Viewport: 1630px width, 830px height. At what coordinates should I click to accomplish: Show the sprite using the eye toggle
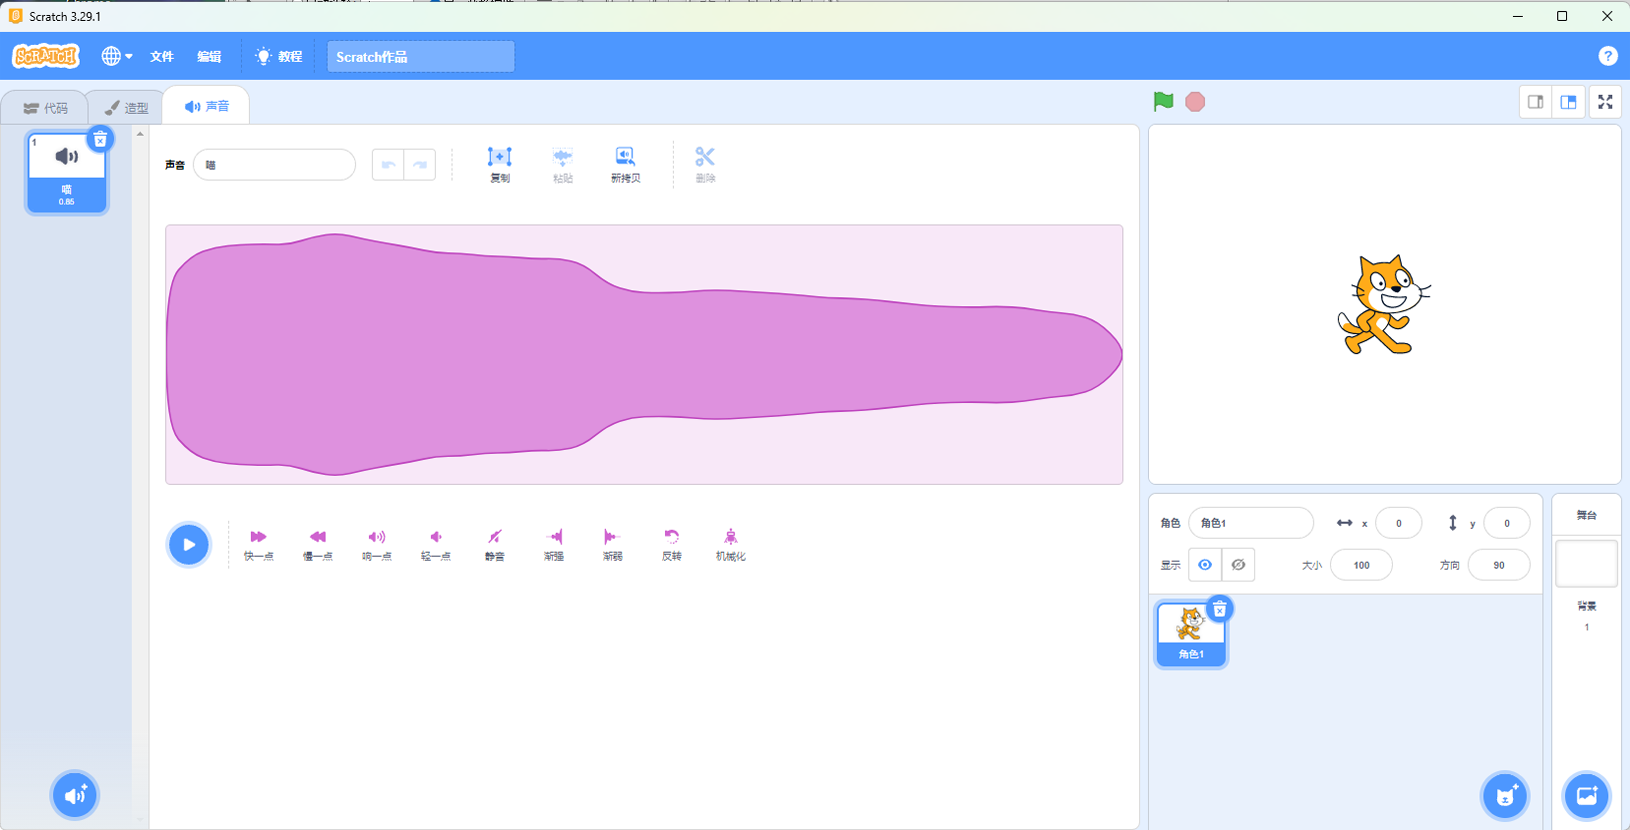1205,565
